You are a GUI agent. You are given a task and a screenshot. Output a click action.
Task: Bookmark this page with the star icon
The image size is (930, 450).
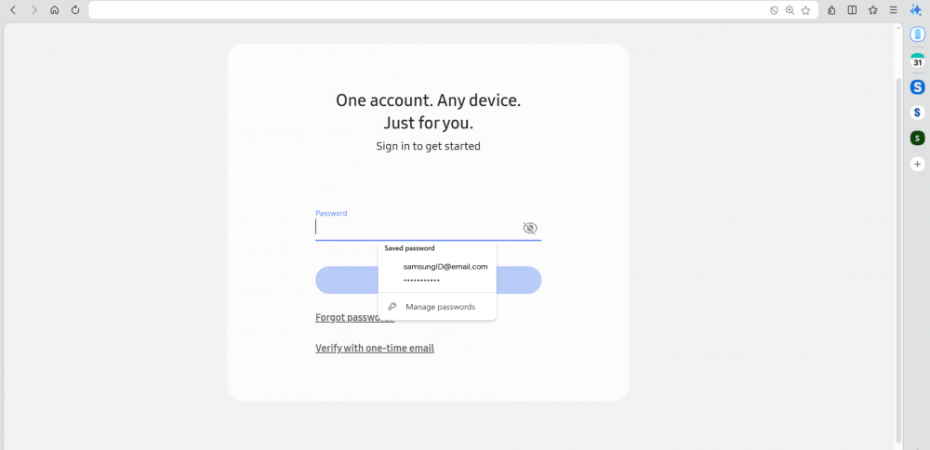click(805, 10)
